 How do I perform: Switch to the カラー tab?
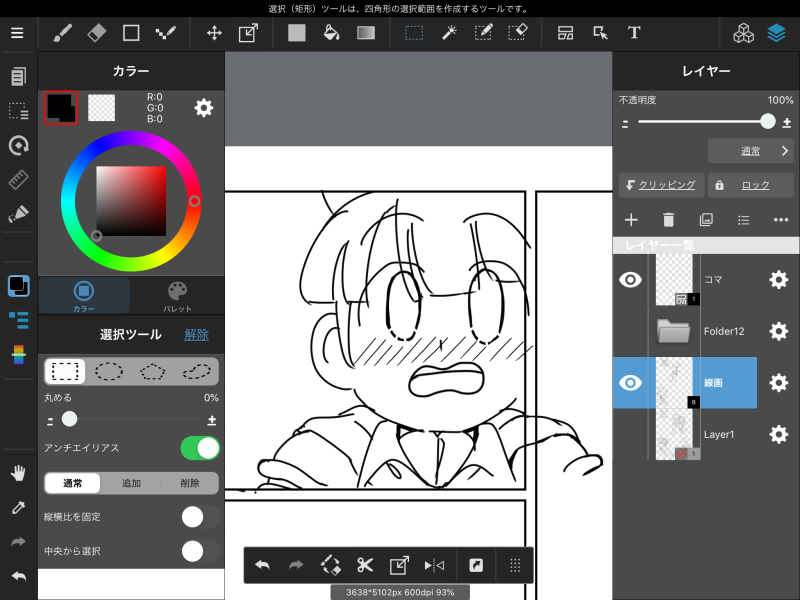[x=84, y=295]
